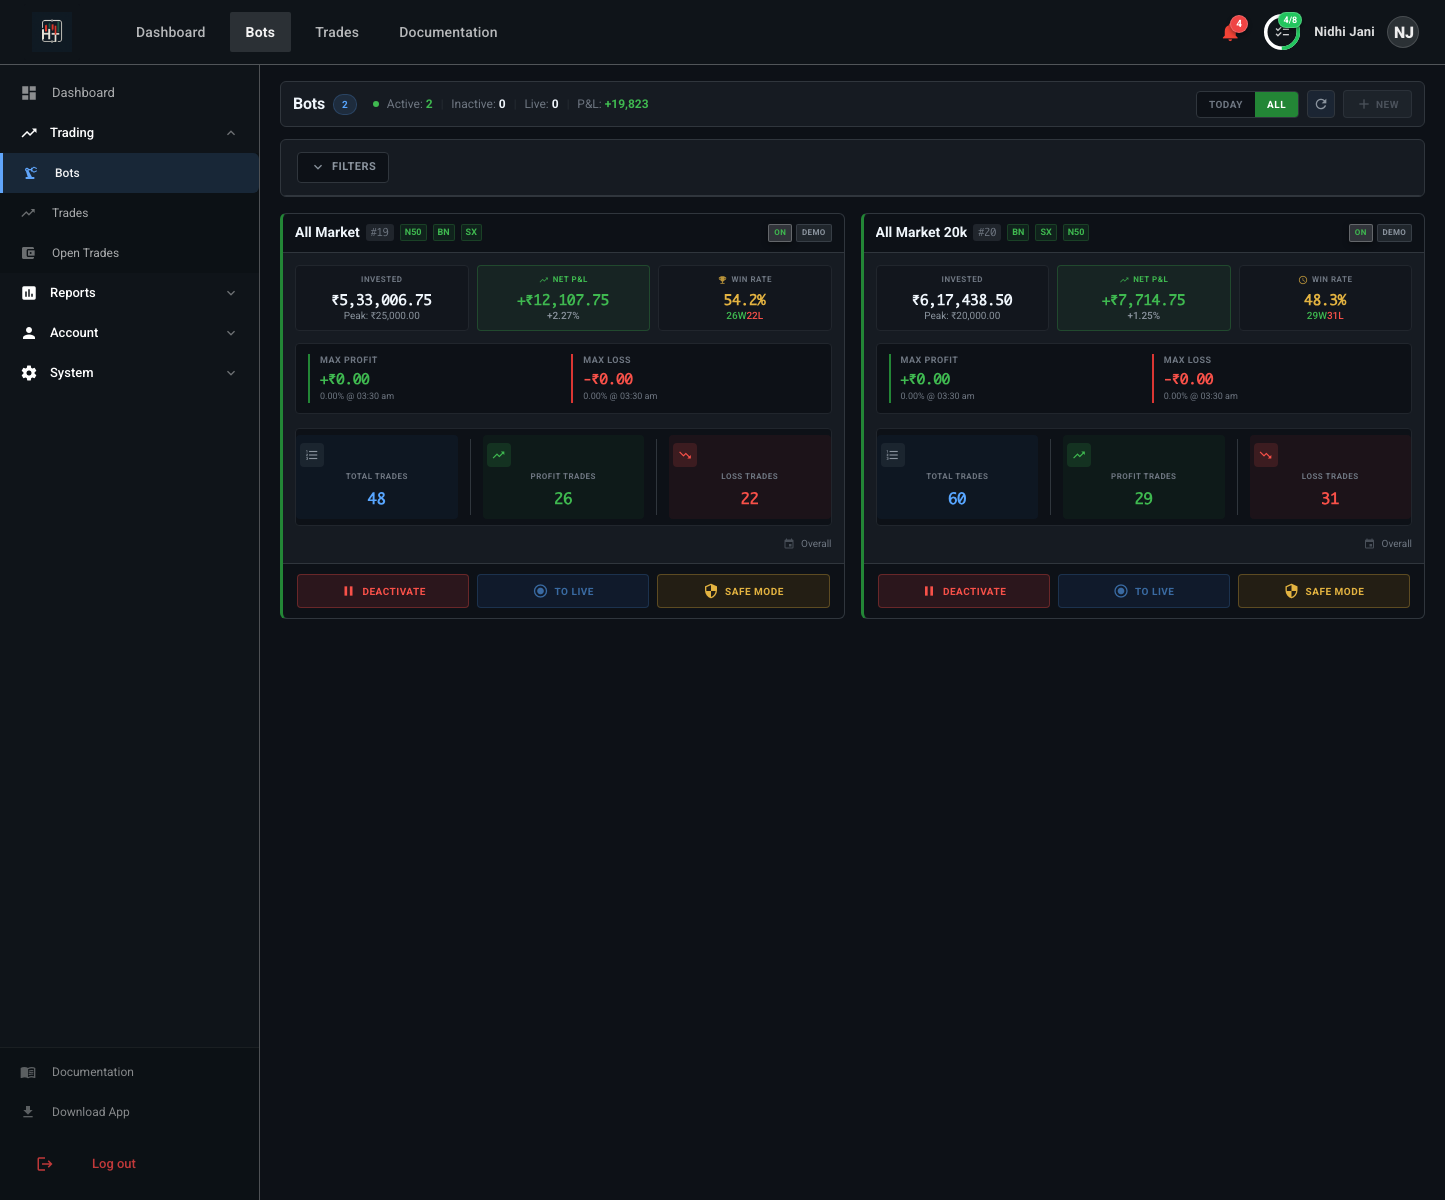Click the app logo in top bar
This screenshot has width=1445, height=1200.
51,32
